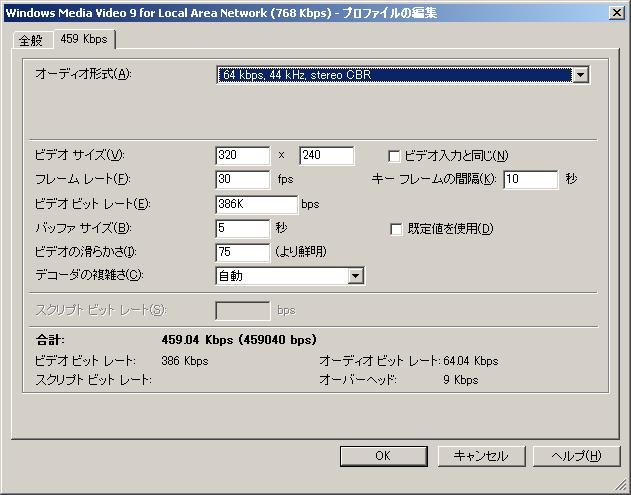The height and width of the screenshot is (495, 631).
Task: Check the 既定値を使用 checkbox
Action: coord(396,229)
